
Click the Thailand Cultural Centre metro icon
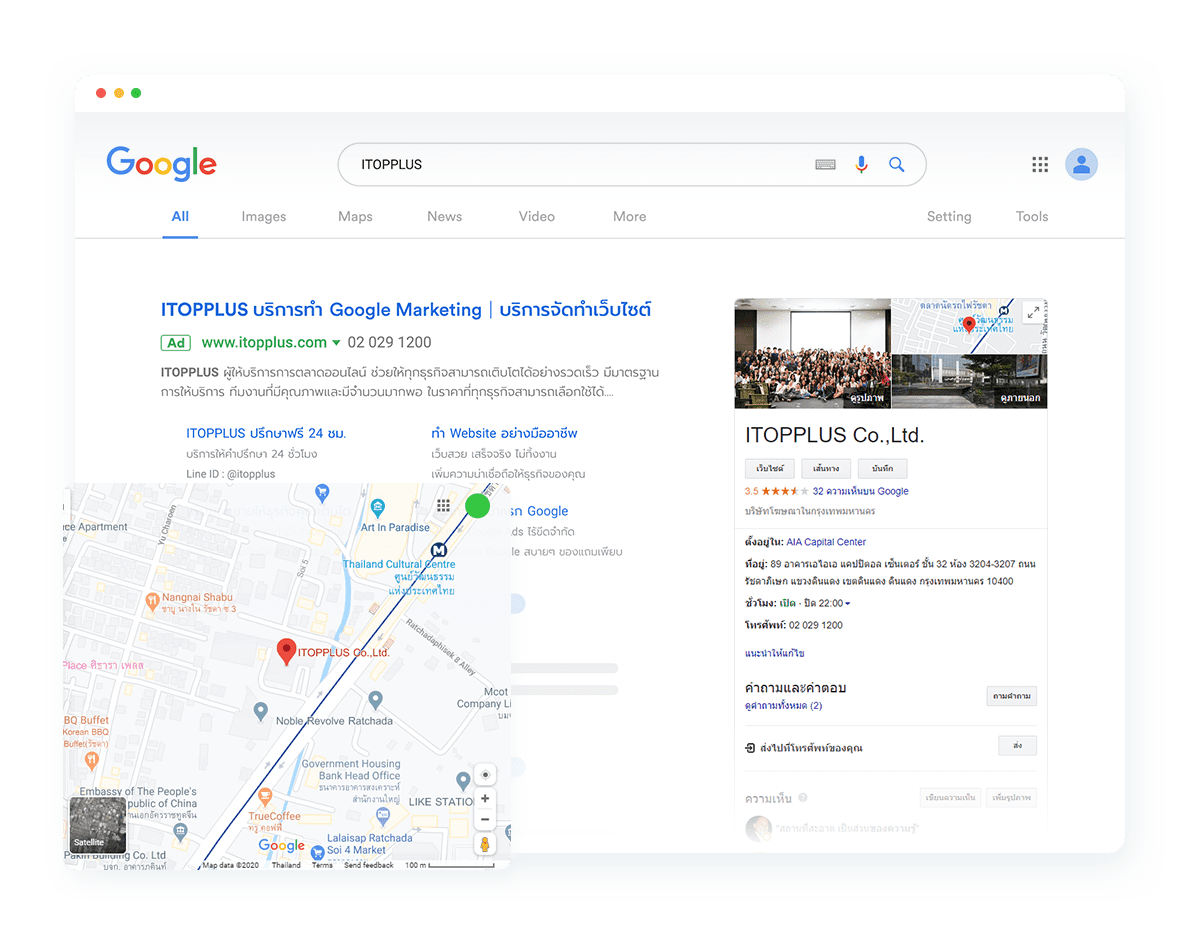point(438,550)
